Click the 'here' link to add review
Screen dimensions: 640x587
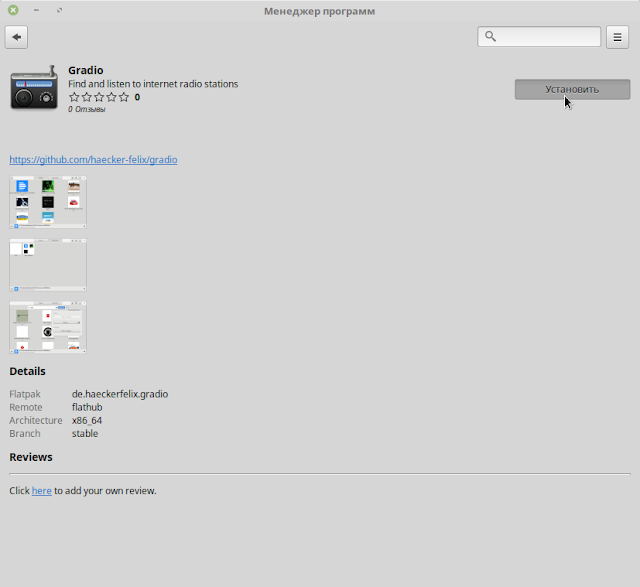pyautogui.click(x=42, y=491)
